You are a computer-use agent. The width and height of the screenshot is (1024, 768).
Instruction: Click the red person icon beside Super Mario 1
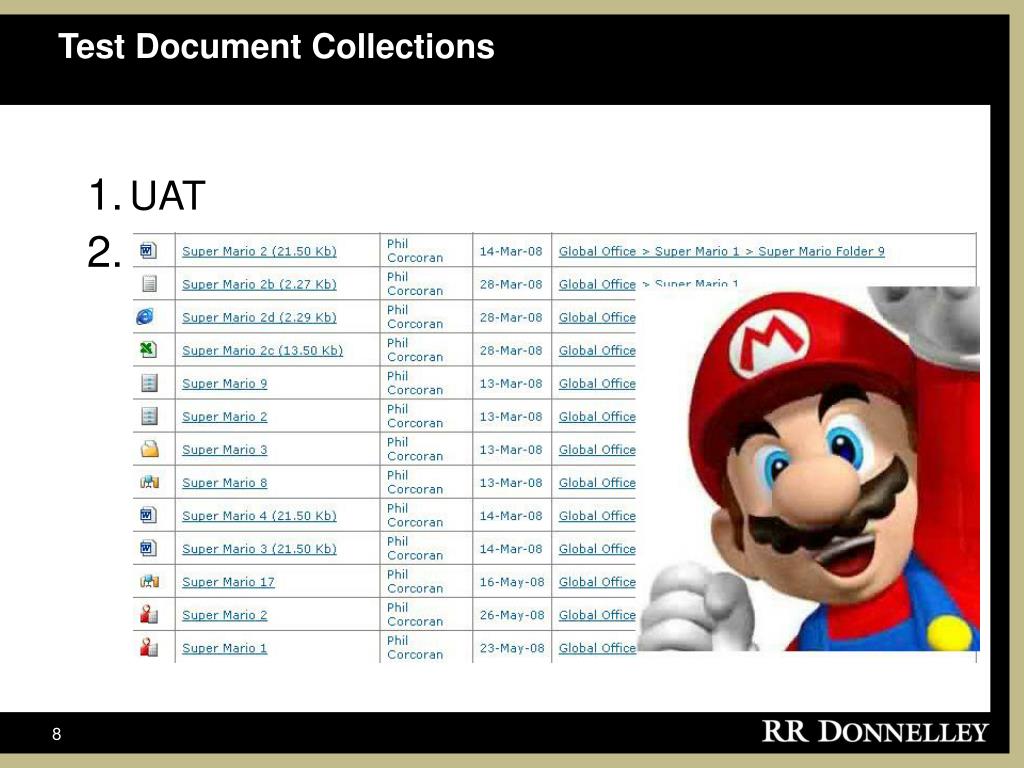click(149, 647)
